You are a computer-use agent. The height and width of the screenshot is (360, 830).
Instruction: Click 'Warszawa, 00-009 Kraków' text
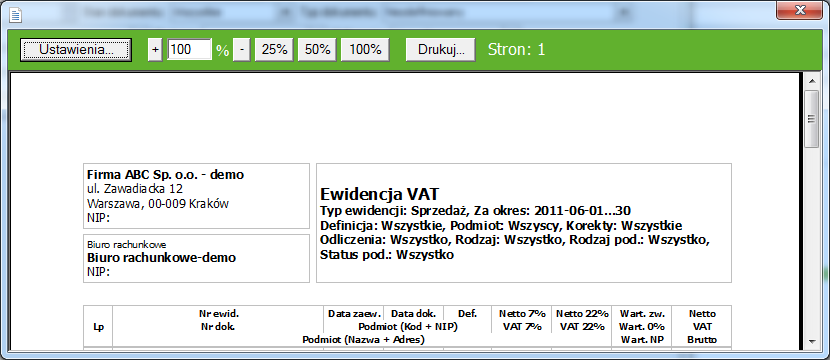[158, 204]
